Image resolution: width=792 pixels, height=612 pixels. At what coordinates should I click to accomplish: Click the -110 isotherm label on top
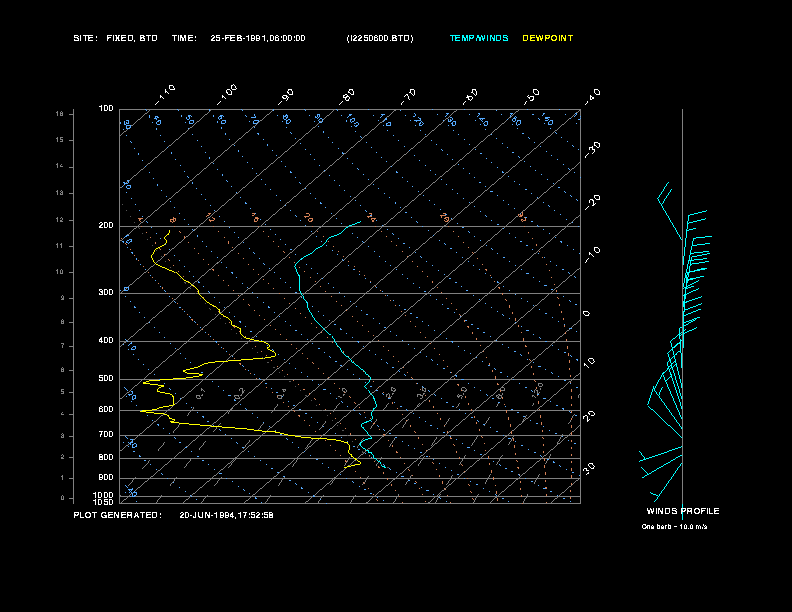point(165,95)
